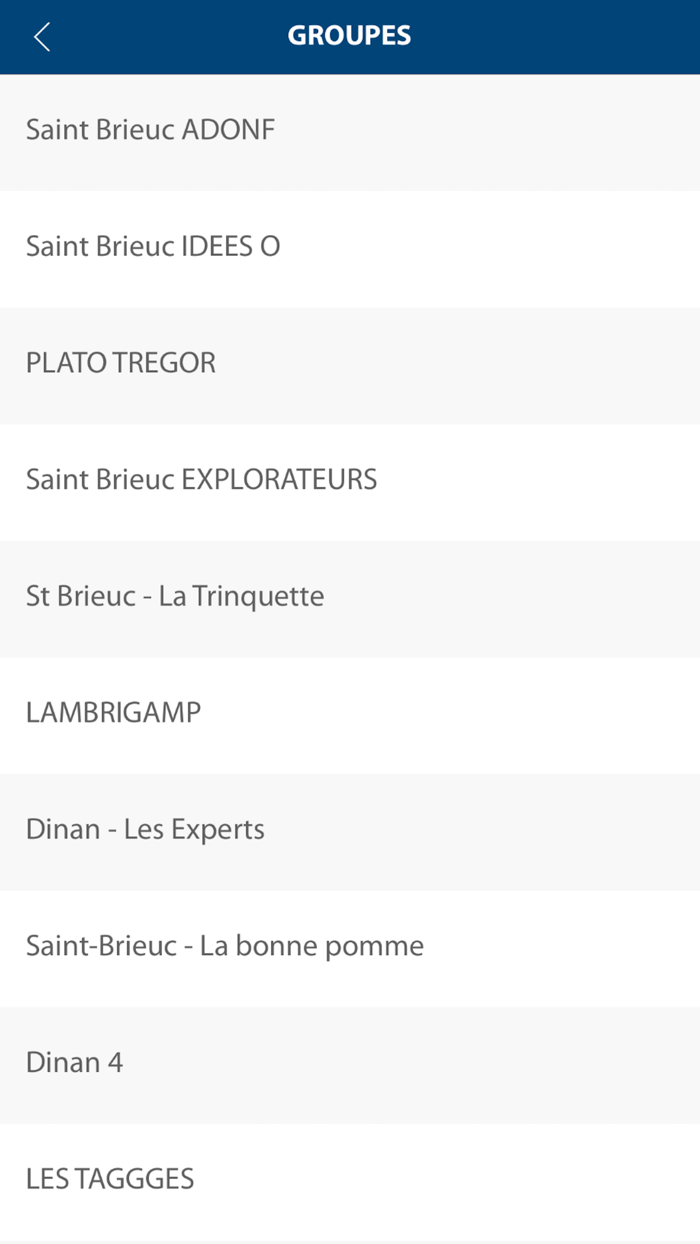
Task: Go back from the Groupes screen
Action: 42,37
